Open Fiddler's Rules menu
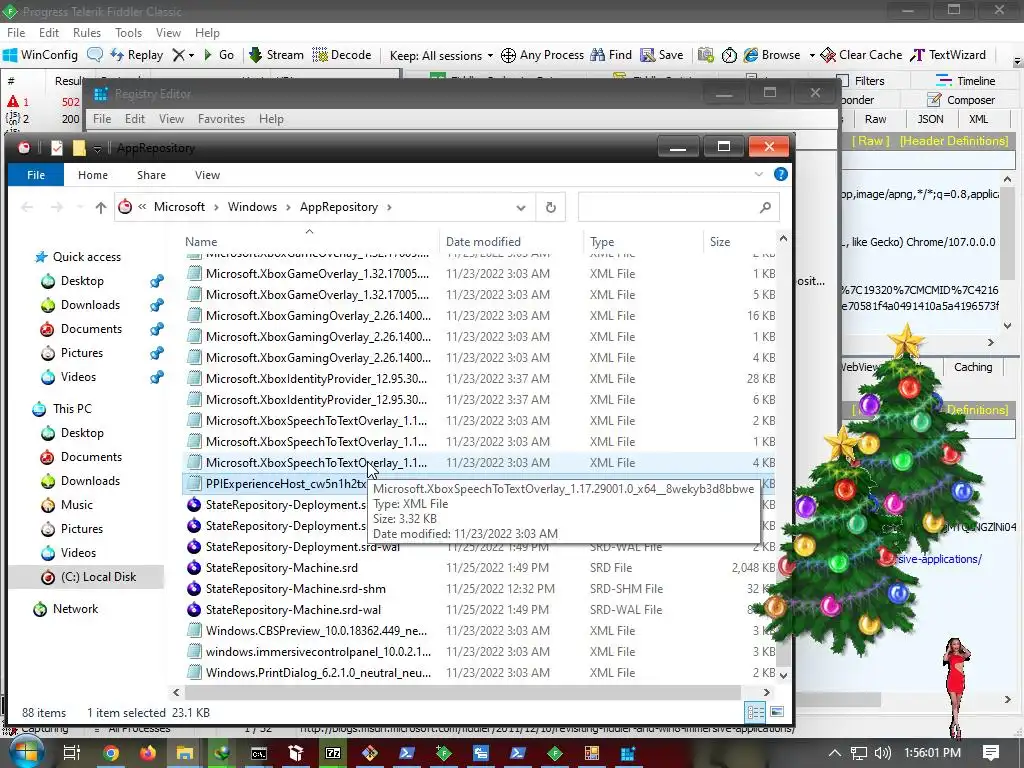 87,33
